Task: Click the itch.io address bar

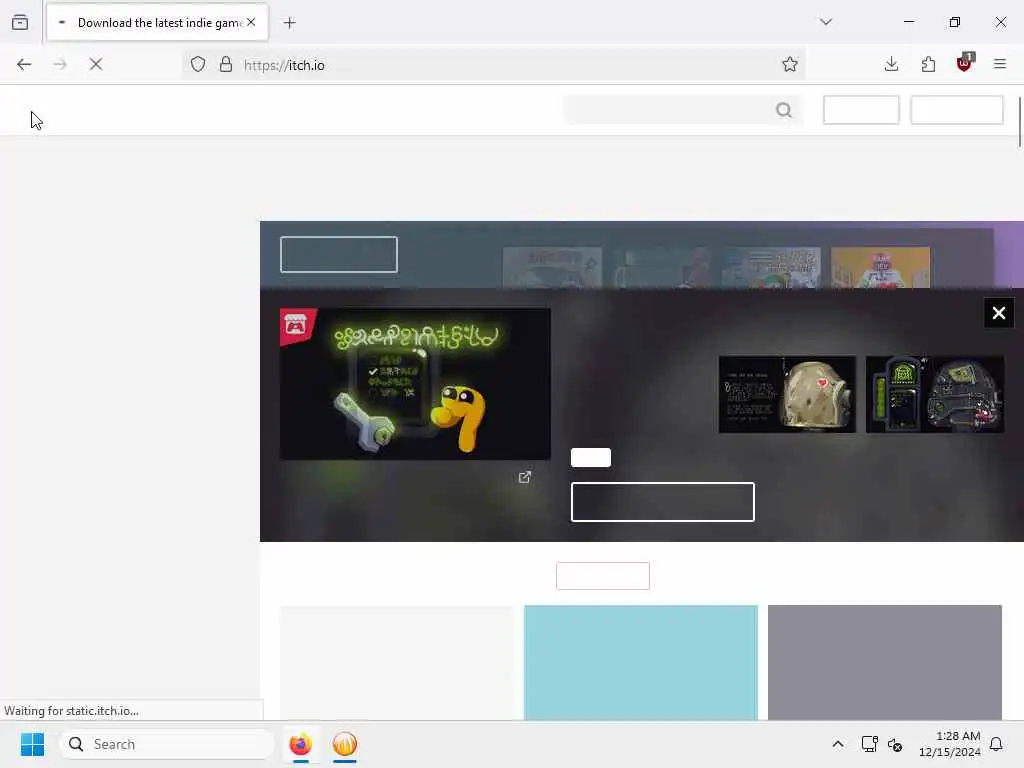Action: tap(493, 65)
